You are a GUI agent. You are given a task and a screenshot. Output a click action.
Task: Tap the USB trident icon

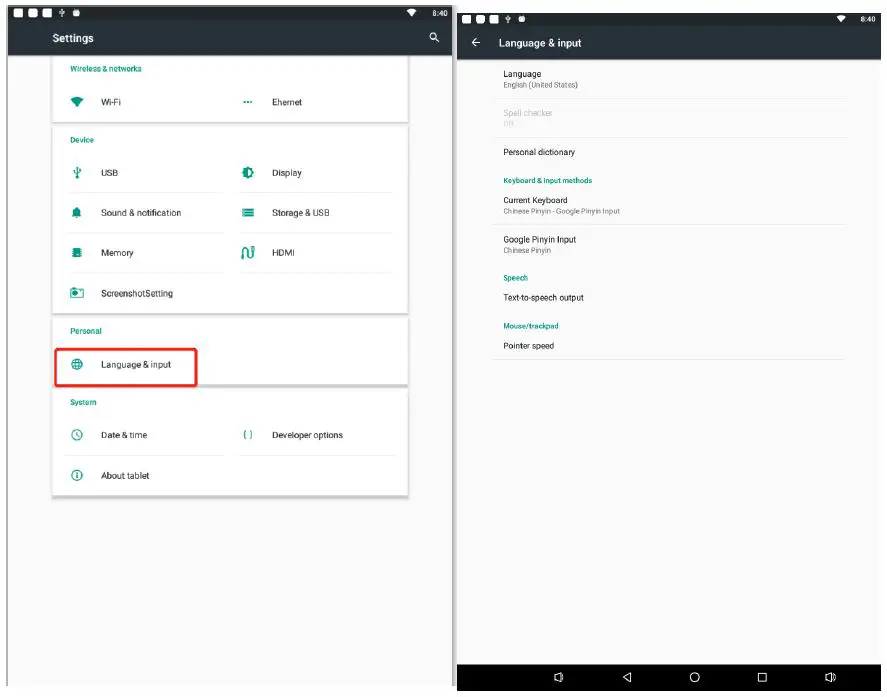(x=77, y=173)
